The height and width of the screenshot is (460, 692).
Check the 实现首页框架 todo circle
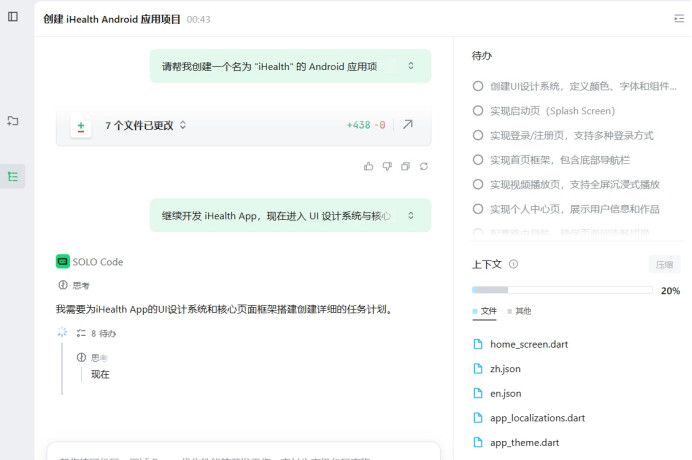478,160
